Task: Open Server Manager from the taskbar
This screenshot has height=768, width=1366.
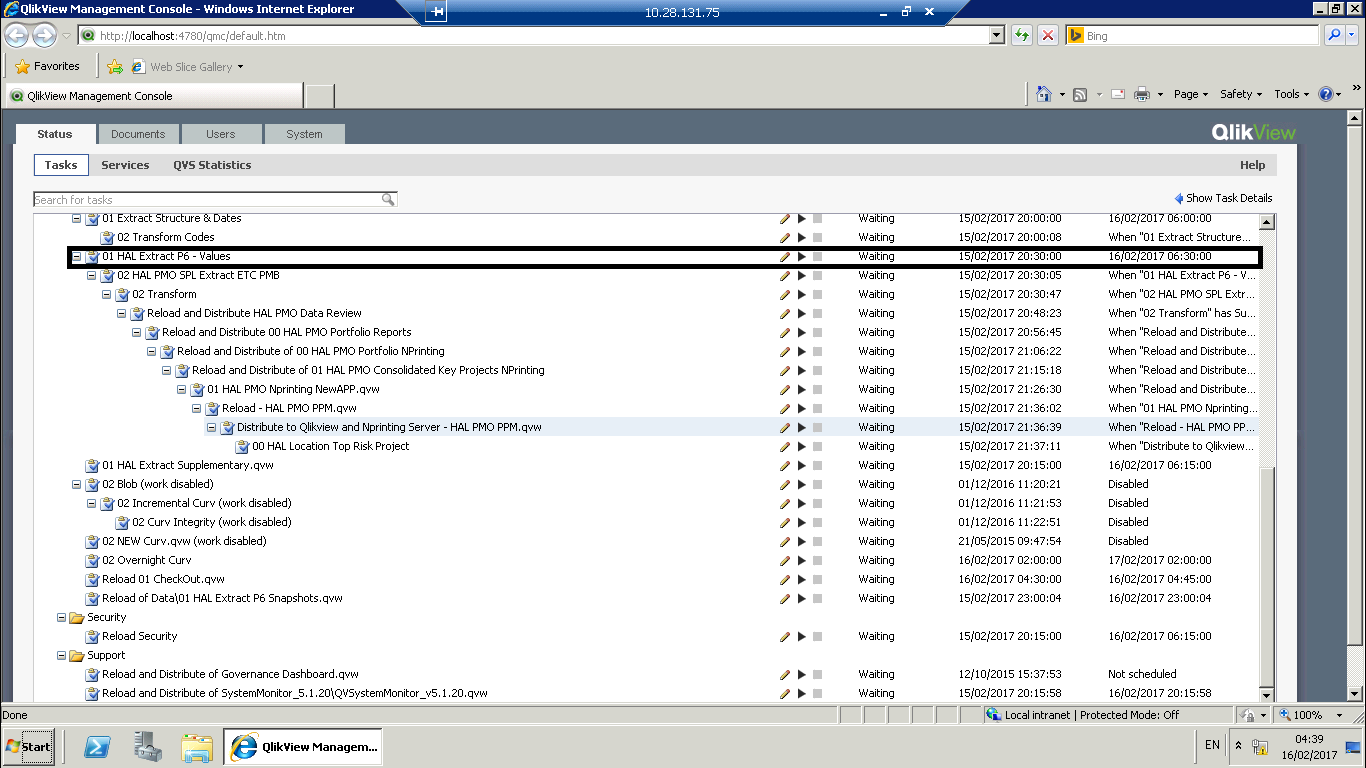Action: [147, 746]
